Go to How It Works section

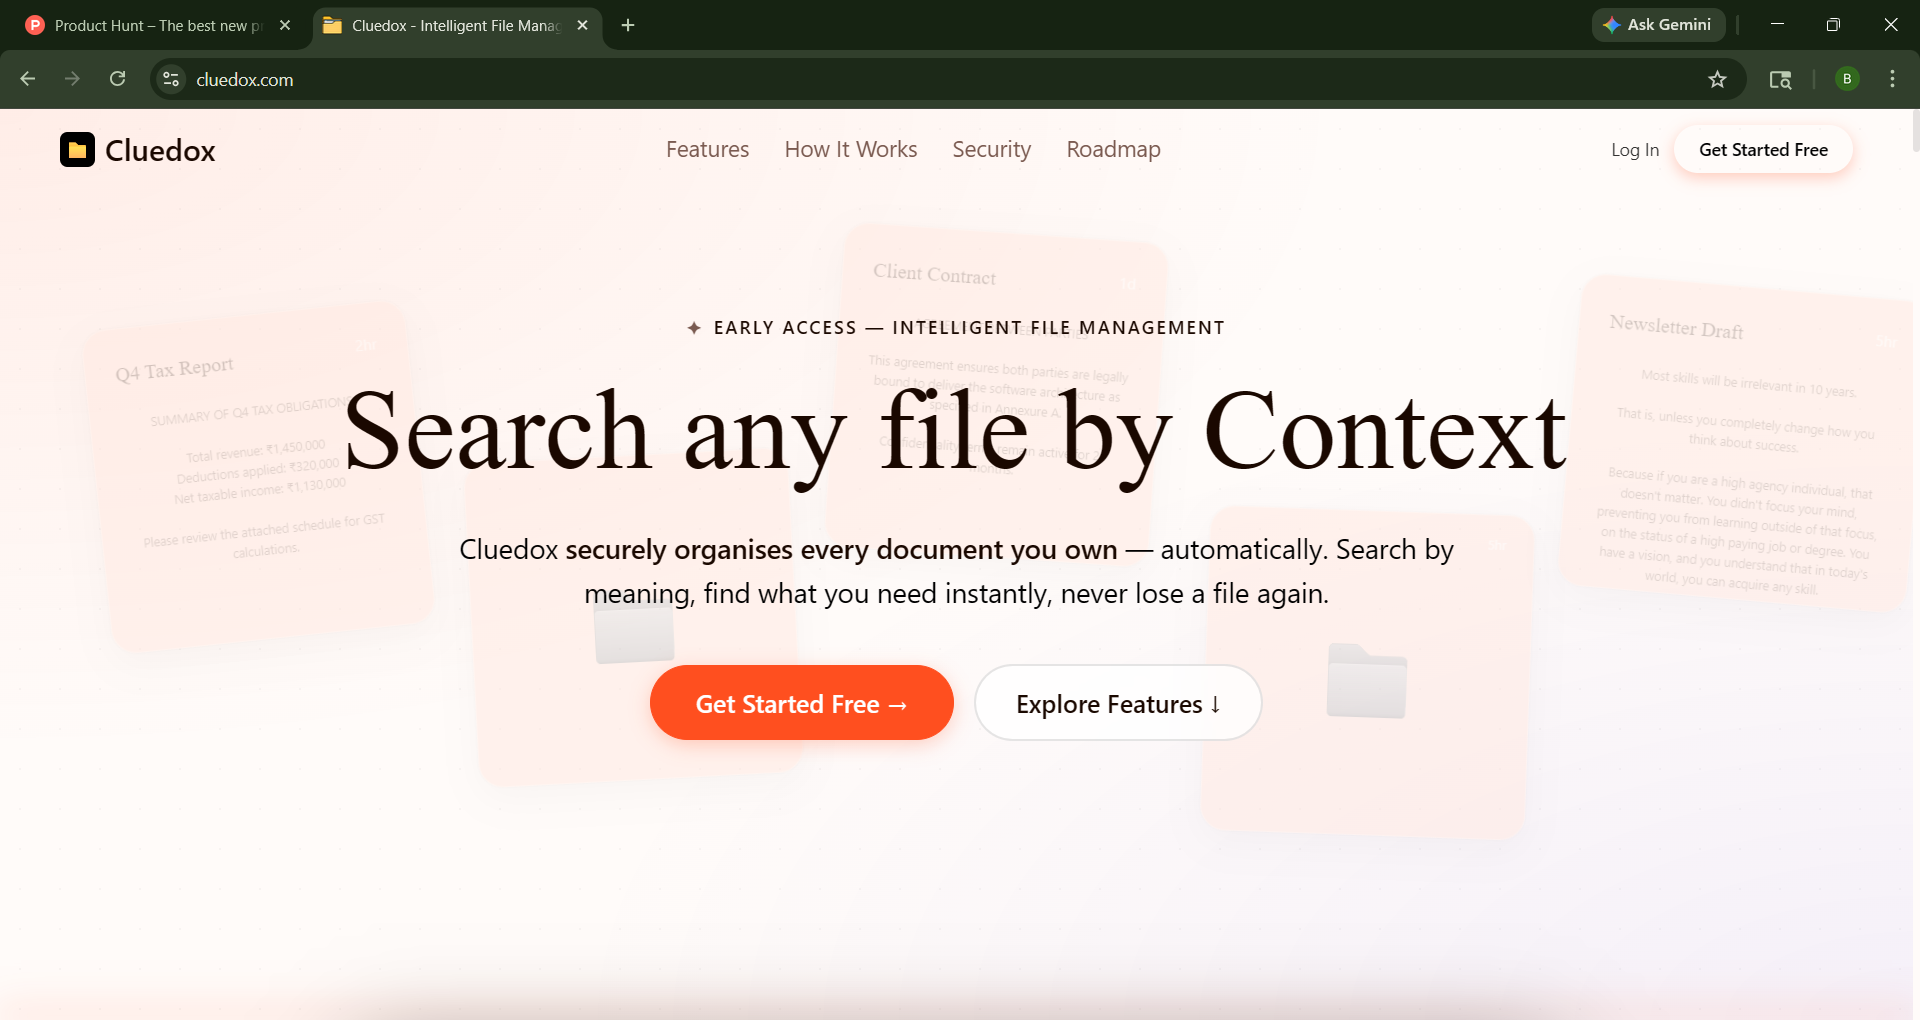pos(851,150)
